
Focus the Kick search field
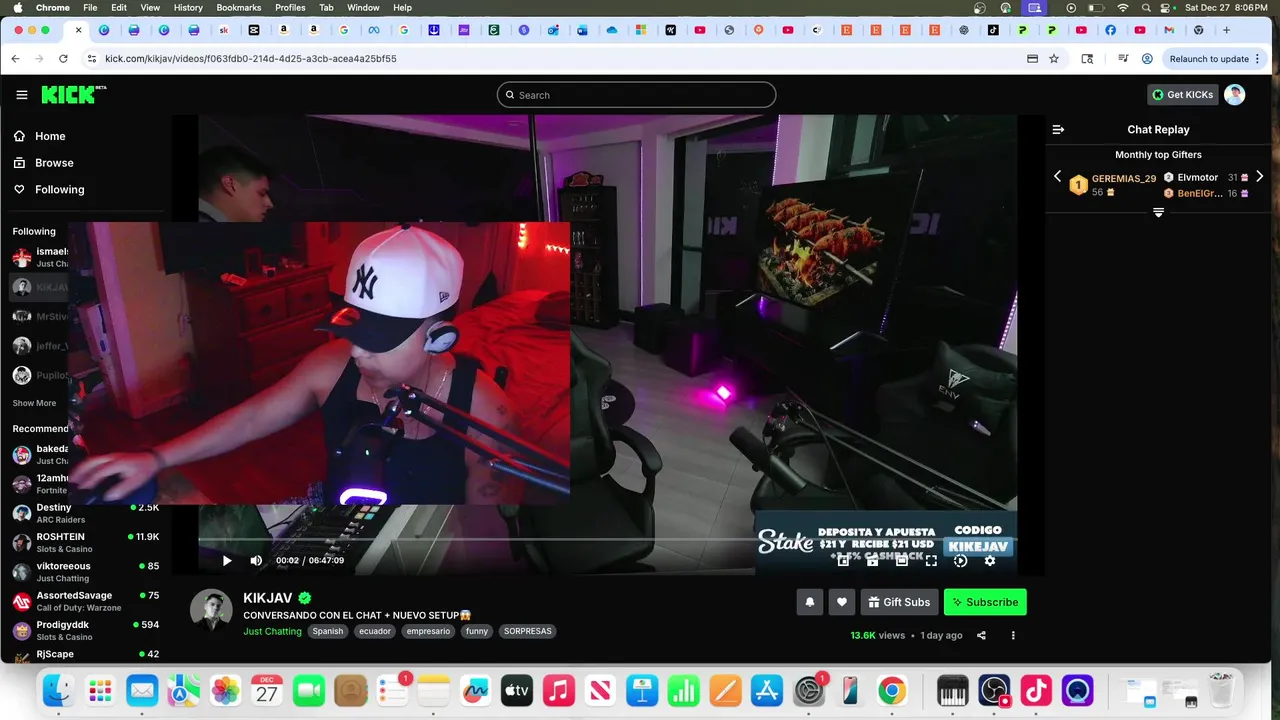[636, 95]
